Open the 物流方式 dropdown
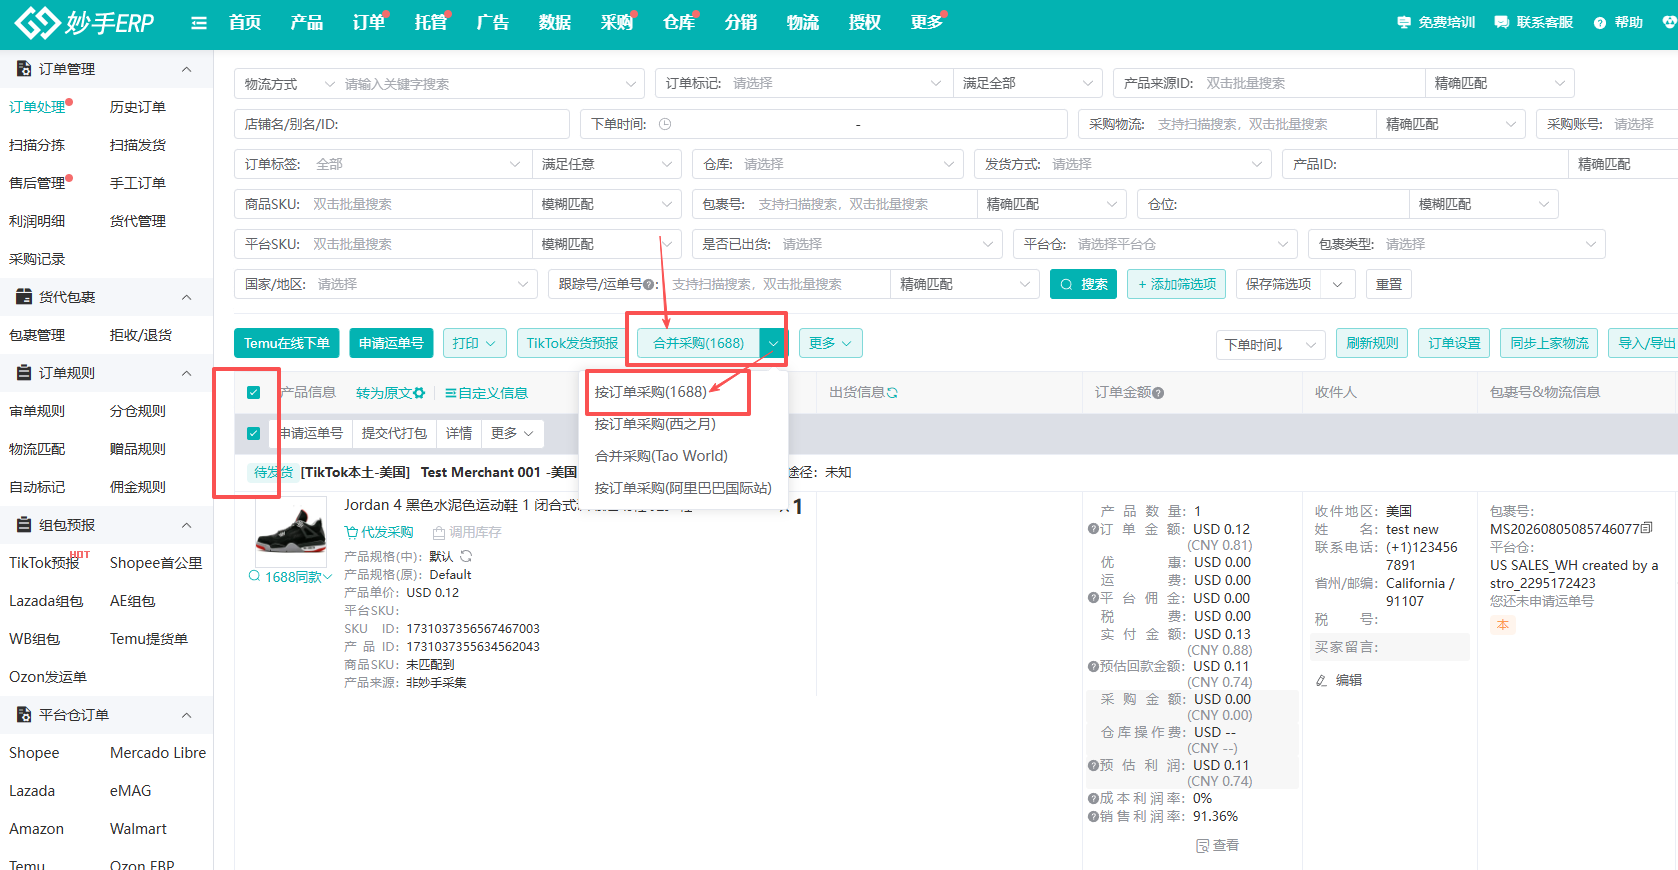Viewport: 1678px width, 870px height. click(290, 84)
